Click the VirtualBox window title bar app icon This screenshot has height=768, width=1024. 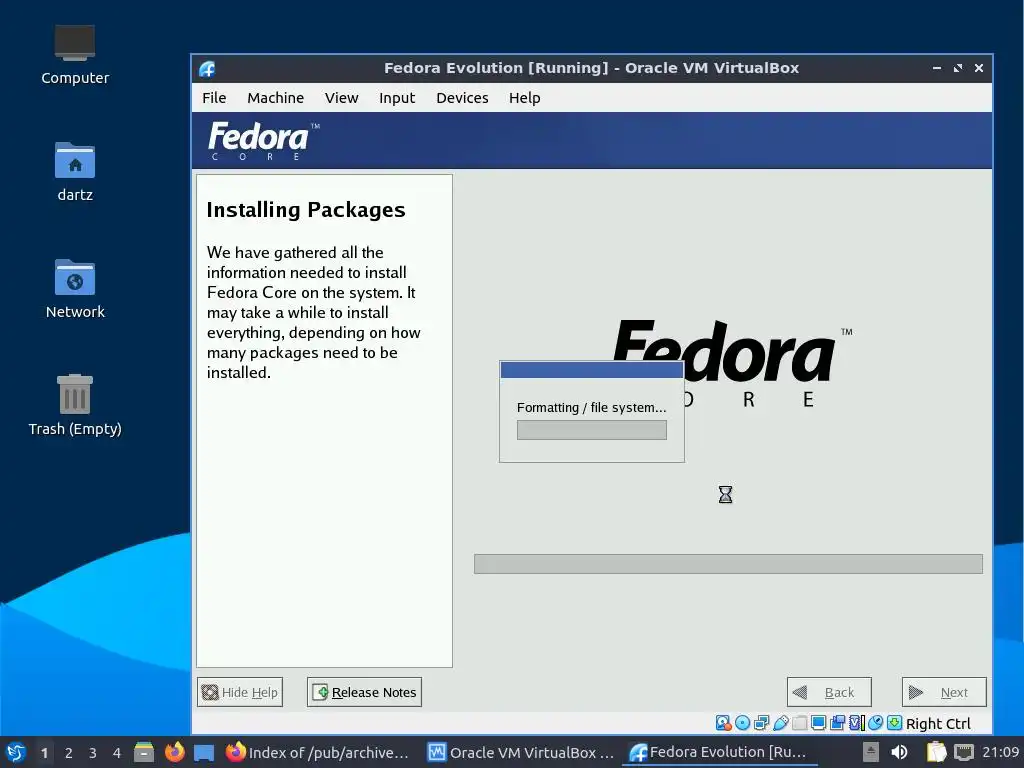(207, 68)
